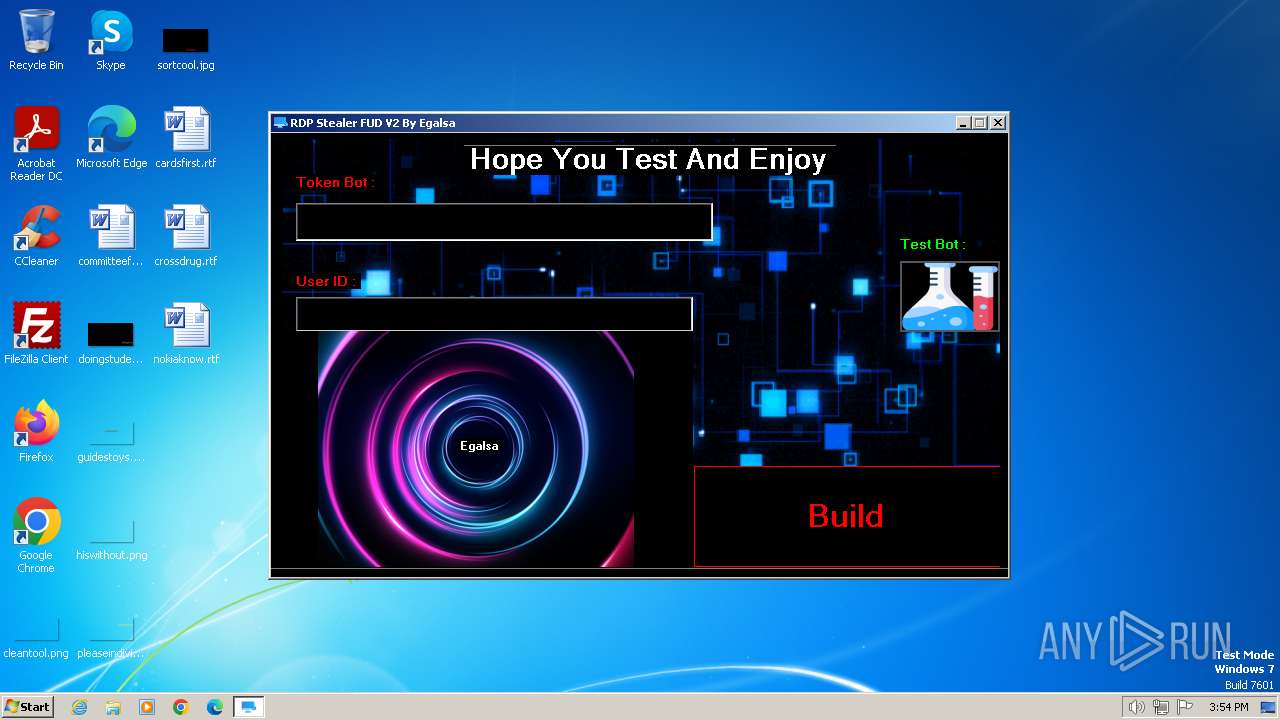Select the nokiaknow.rtf desktop file
The image size is (1280, 720).
186,334
